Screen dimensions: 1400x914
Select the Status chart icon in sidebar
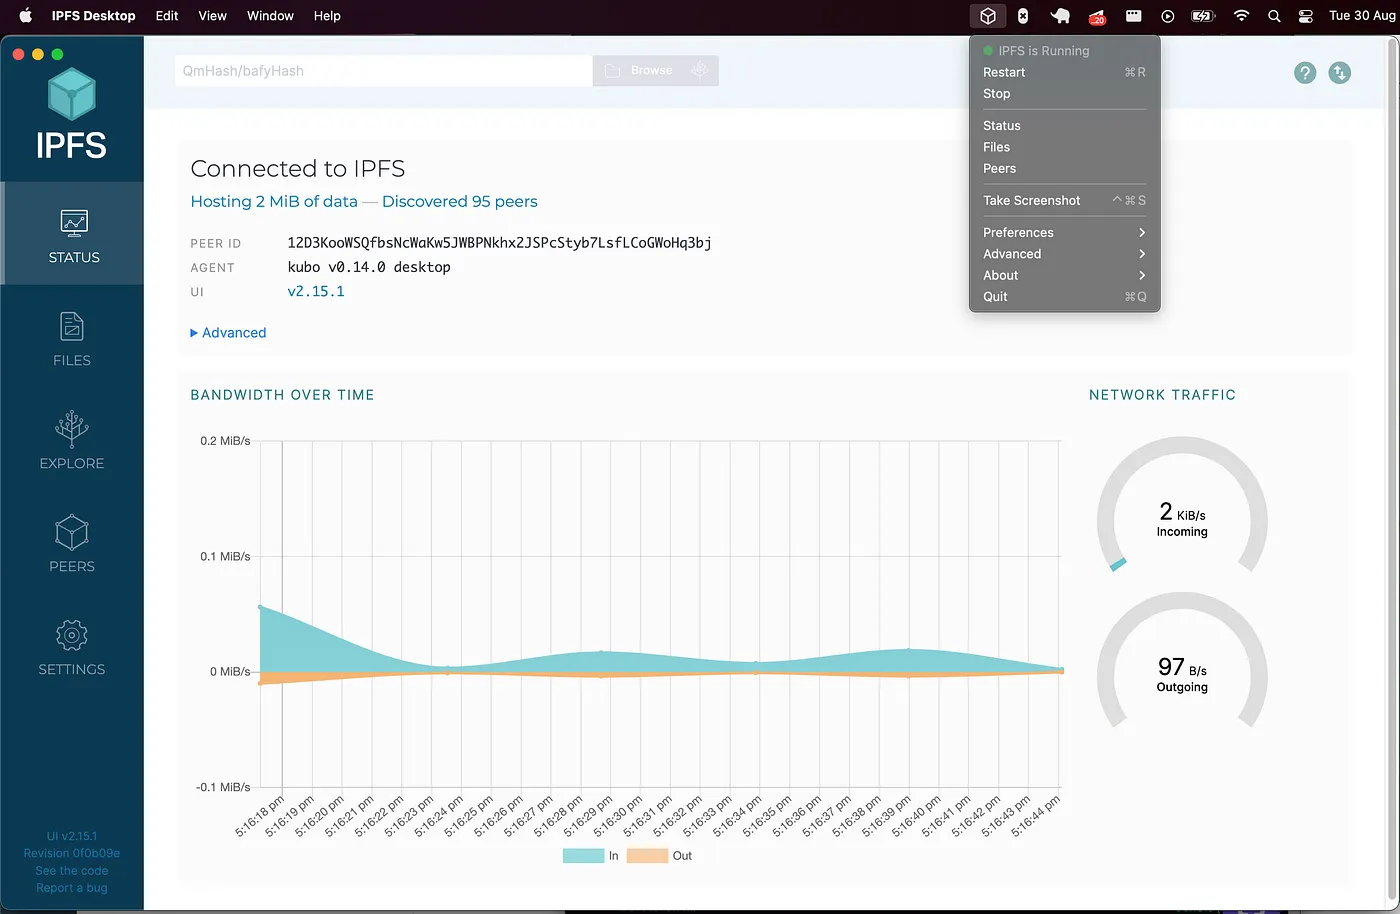[x=74, y=223]
